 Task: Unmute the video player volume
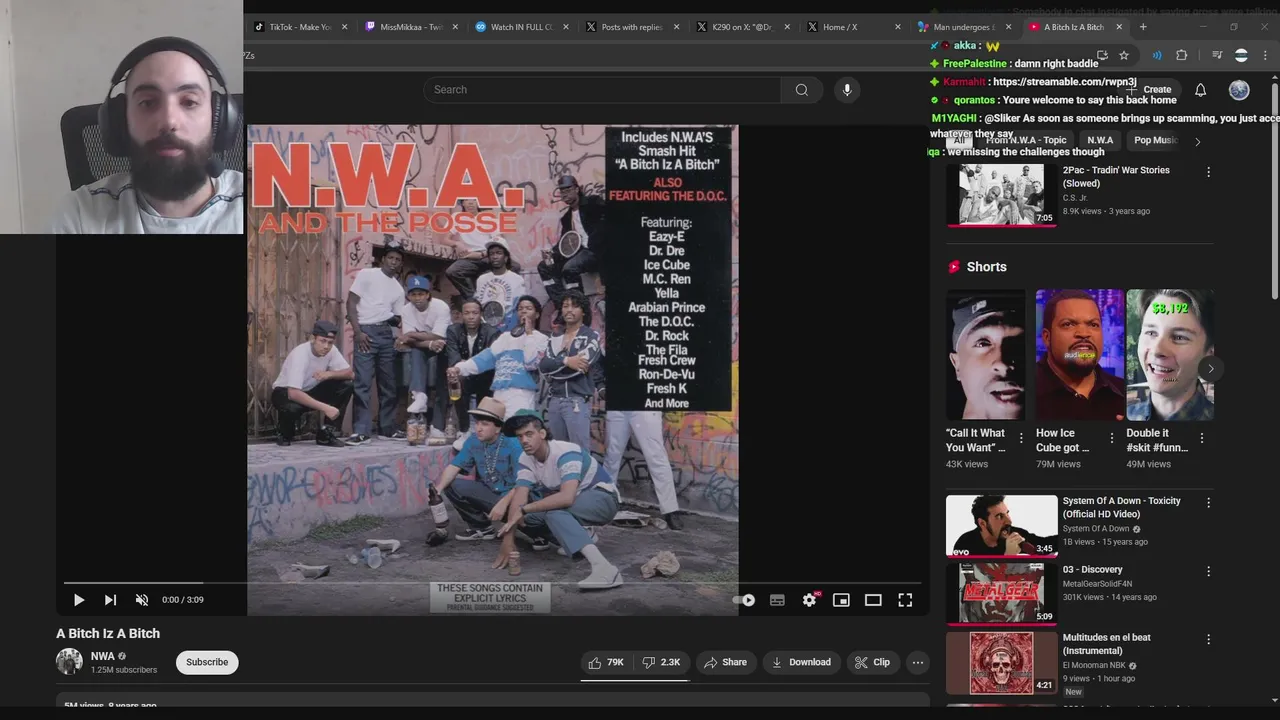click(x=142, y=600)
